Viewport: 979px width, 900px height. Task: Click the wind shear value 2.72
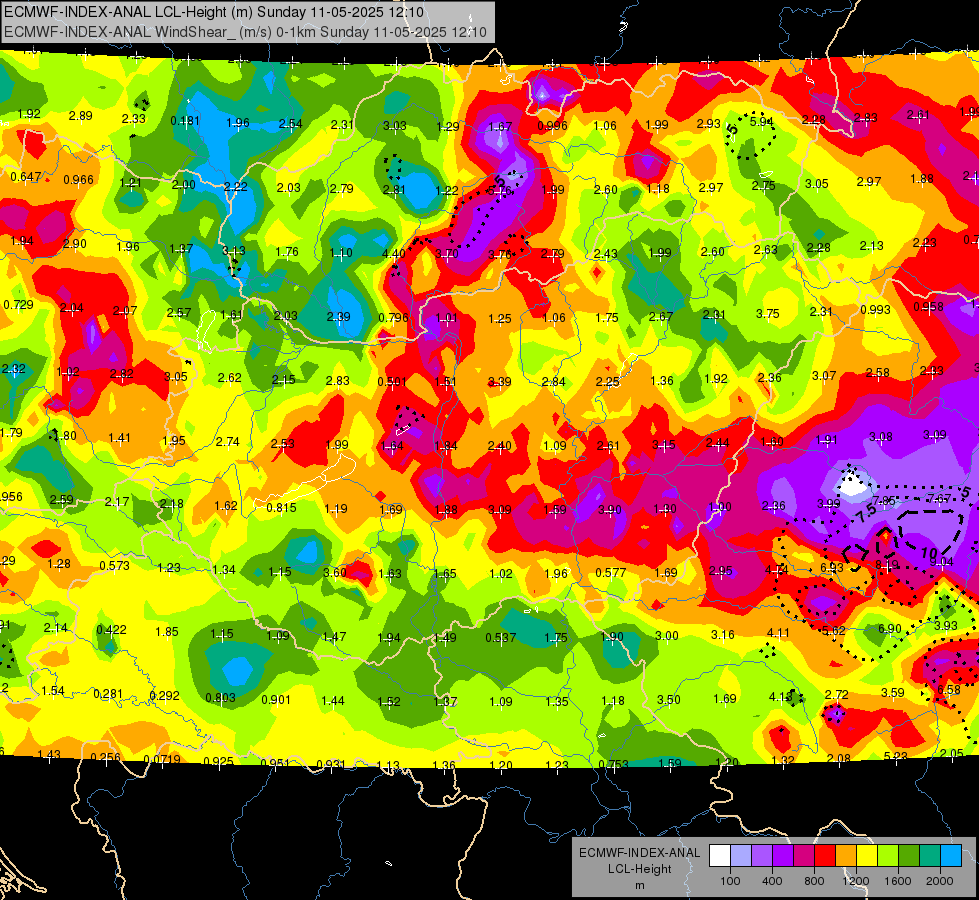point(837,695)
